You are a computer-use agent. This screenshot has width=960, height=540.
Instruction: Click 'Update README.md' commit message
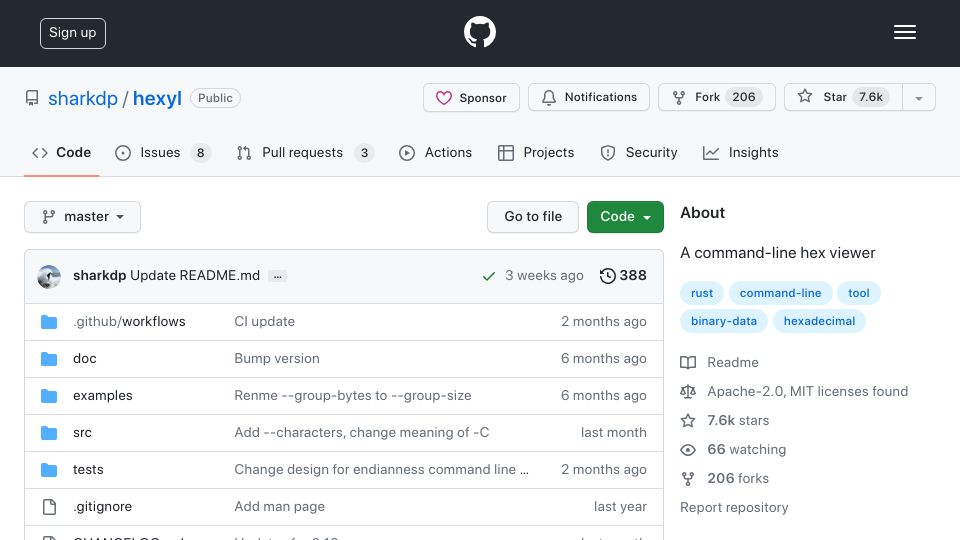pos(195,276)
